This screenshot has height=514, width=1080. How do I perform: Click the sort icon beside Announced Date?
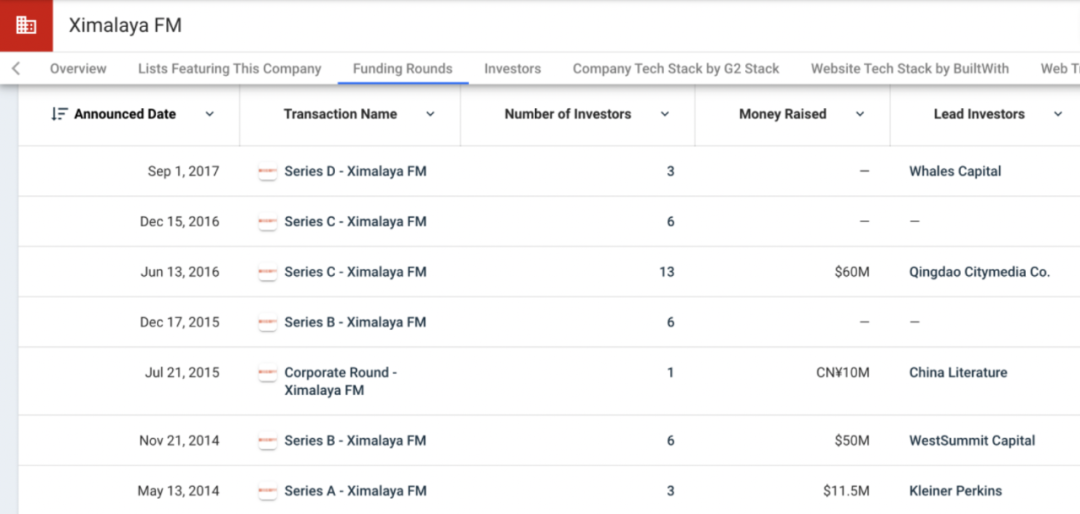59,114
